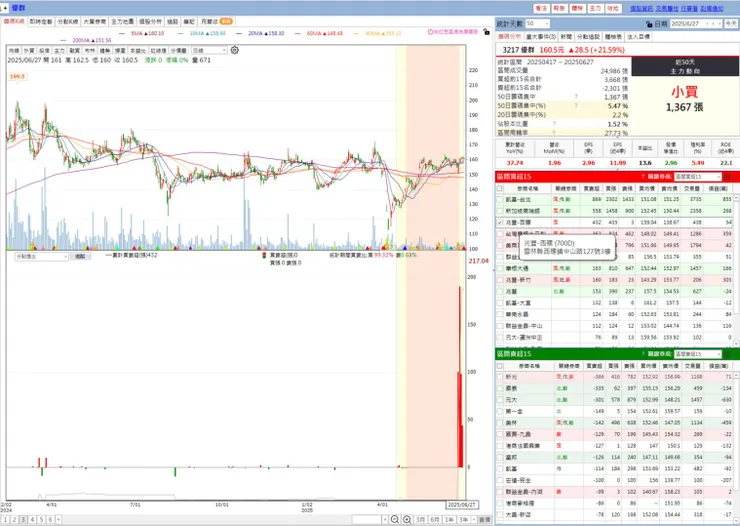Click 200MA legend line marker
740x526 pixels.
pyautogui.click(x=64, y=41)
